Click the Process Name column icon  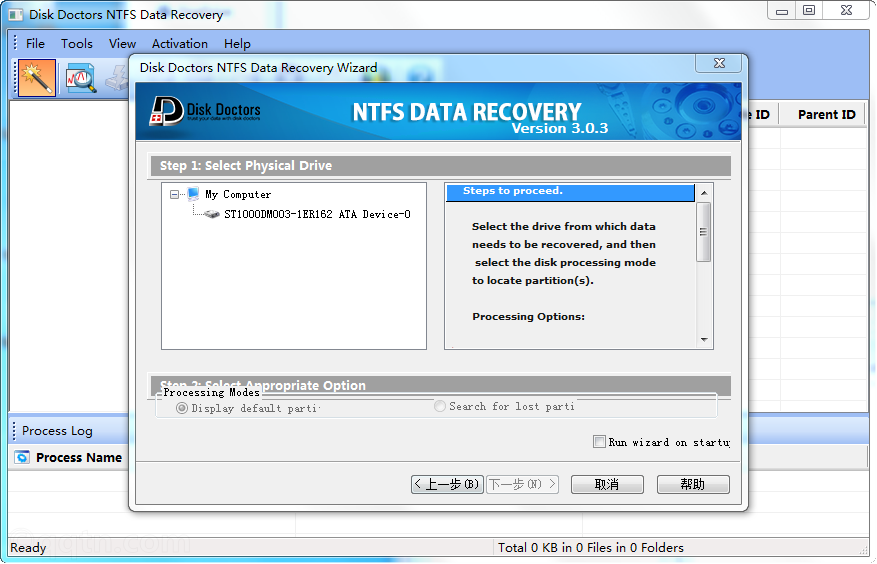(x=23, y=457)
